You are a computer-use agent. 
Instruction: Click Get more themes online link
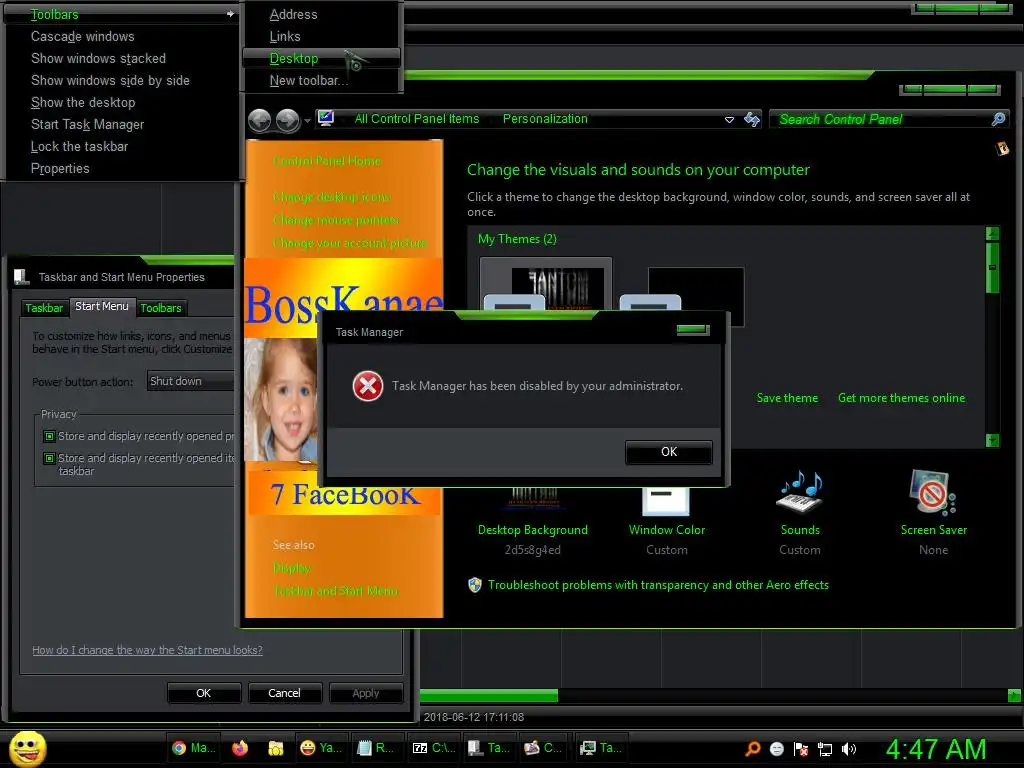point(901,398)
